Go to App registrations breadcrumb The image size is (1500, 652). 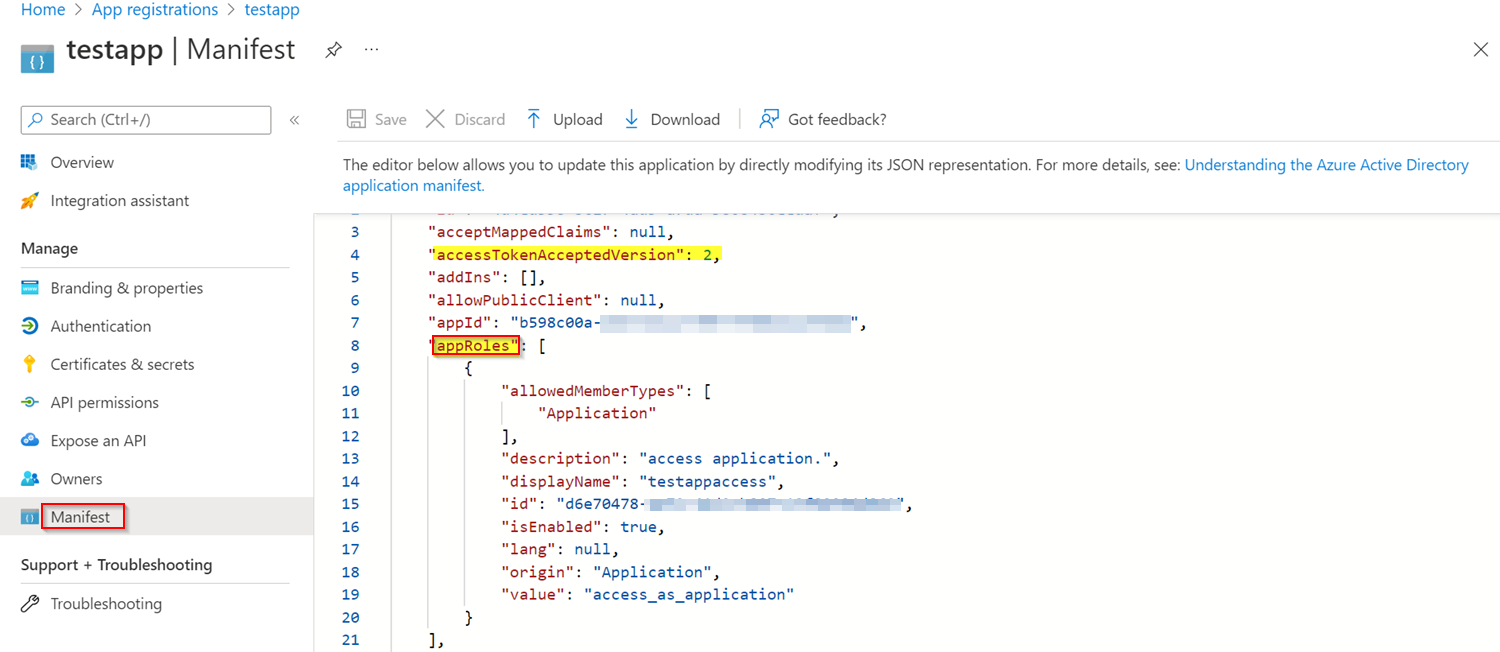(x=155, y=10)
